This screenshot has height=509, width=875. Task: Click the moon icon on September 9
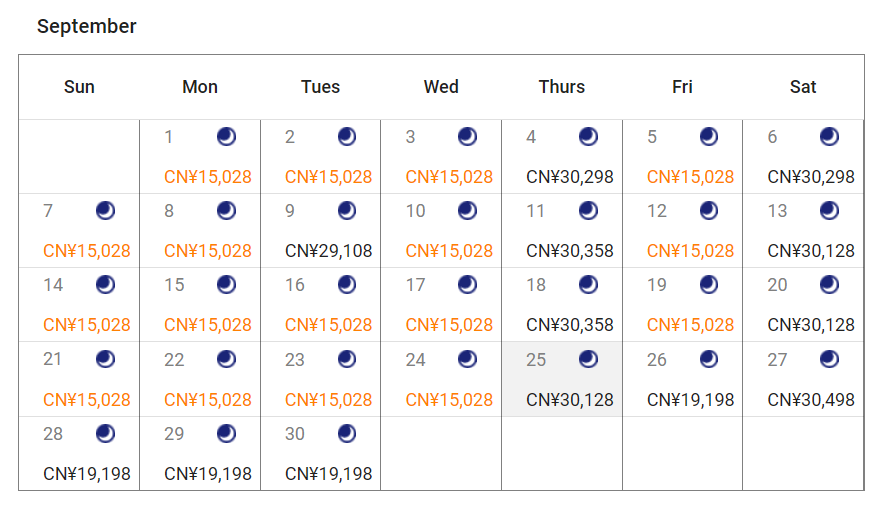(347, 210)
